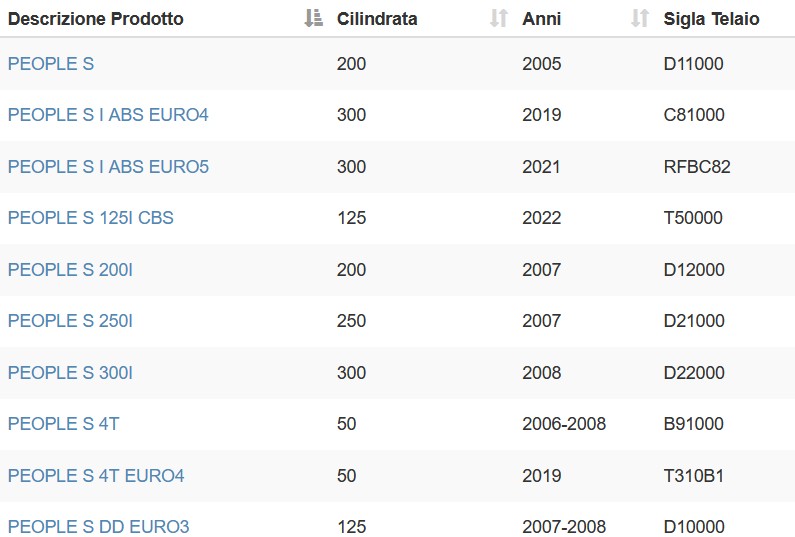This screenshot has height=537, width=795.
Task: Click the Cilindrata column header text
Action: click(x=377, y=19)
